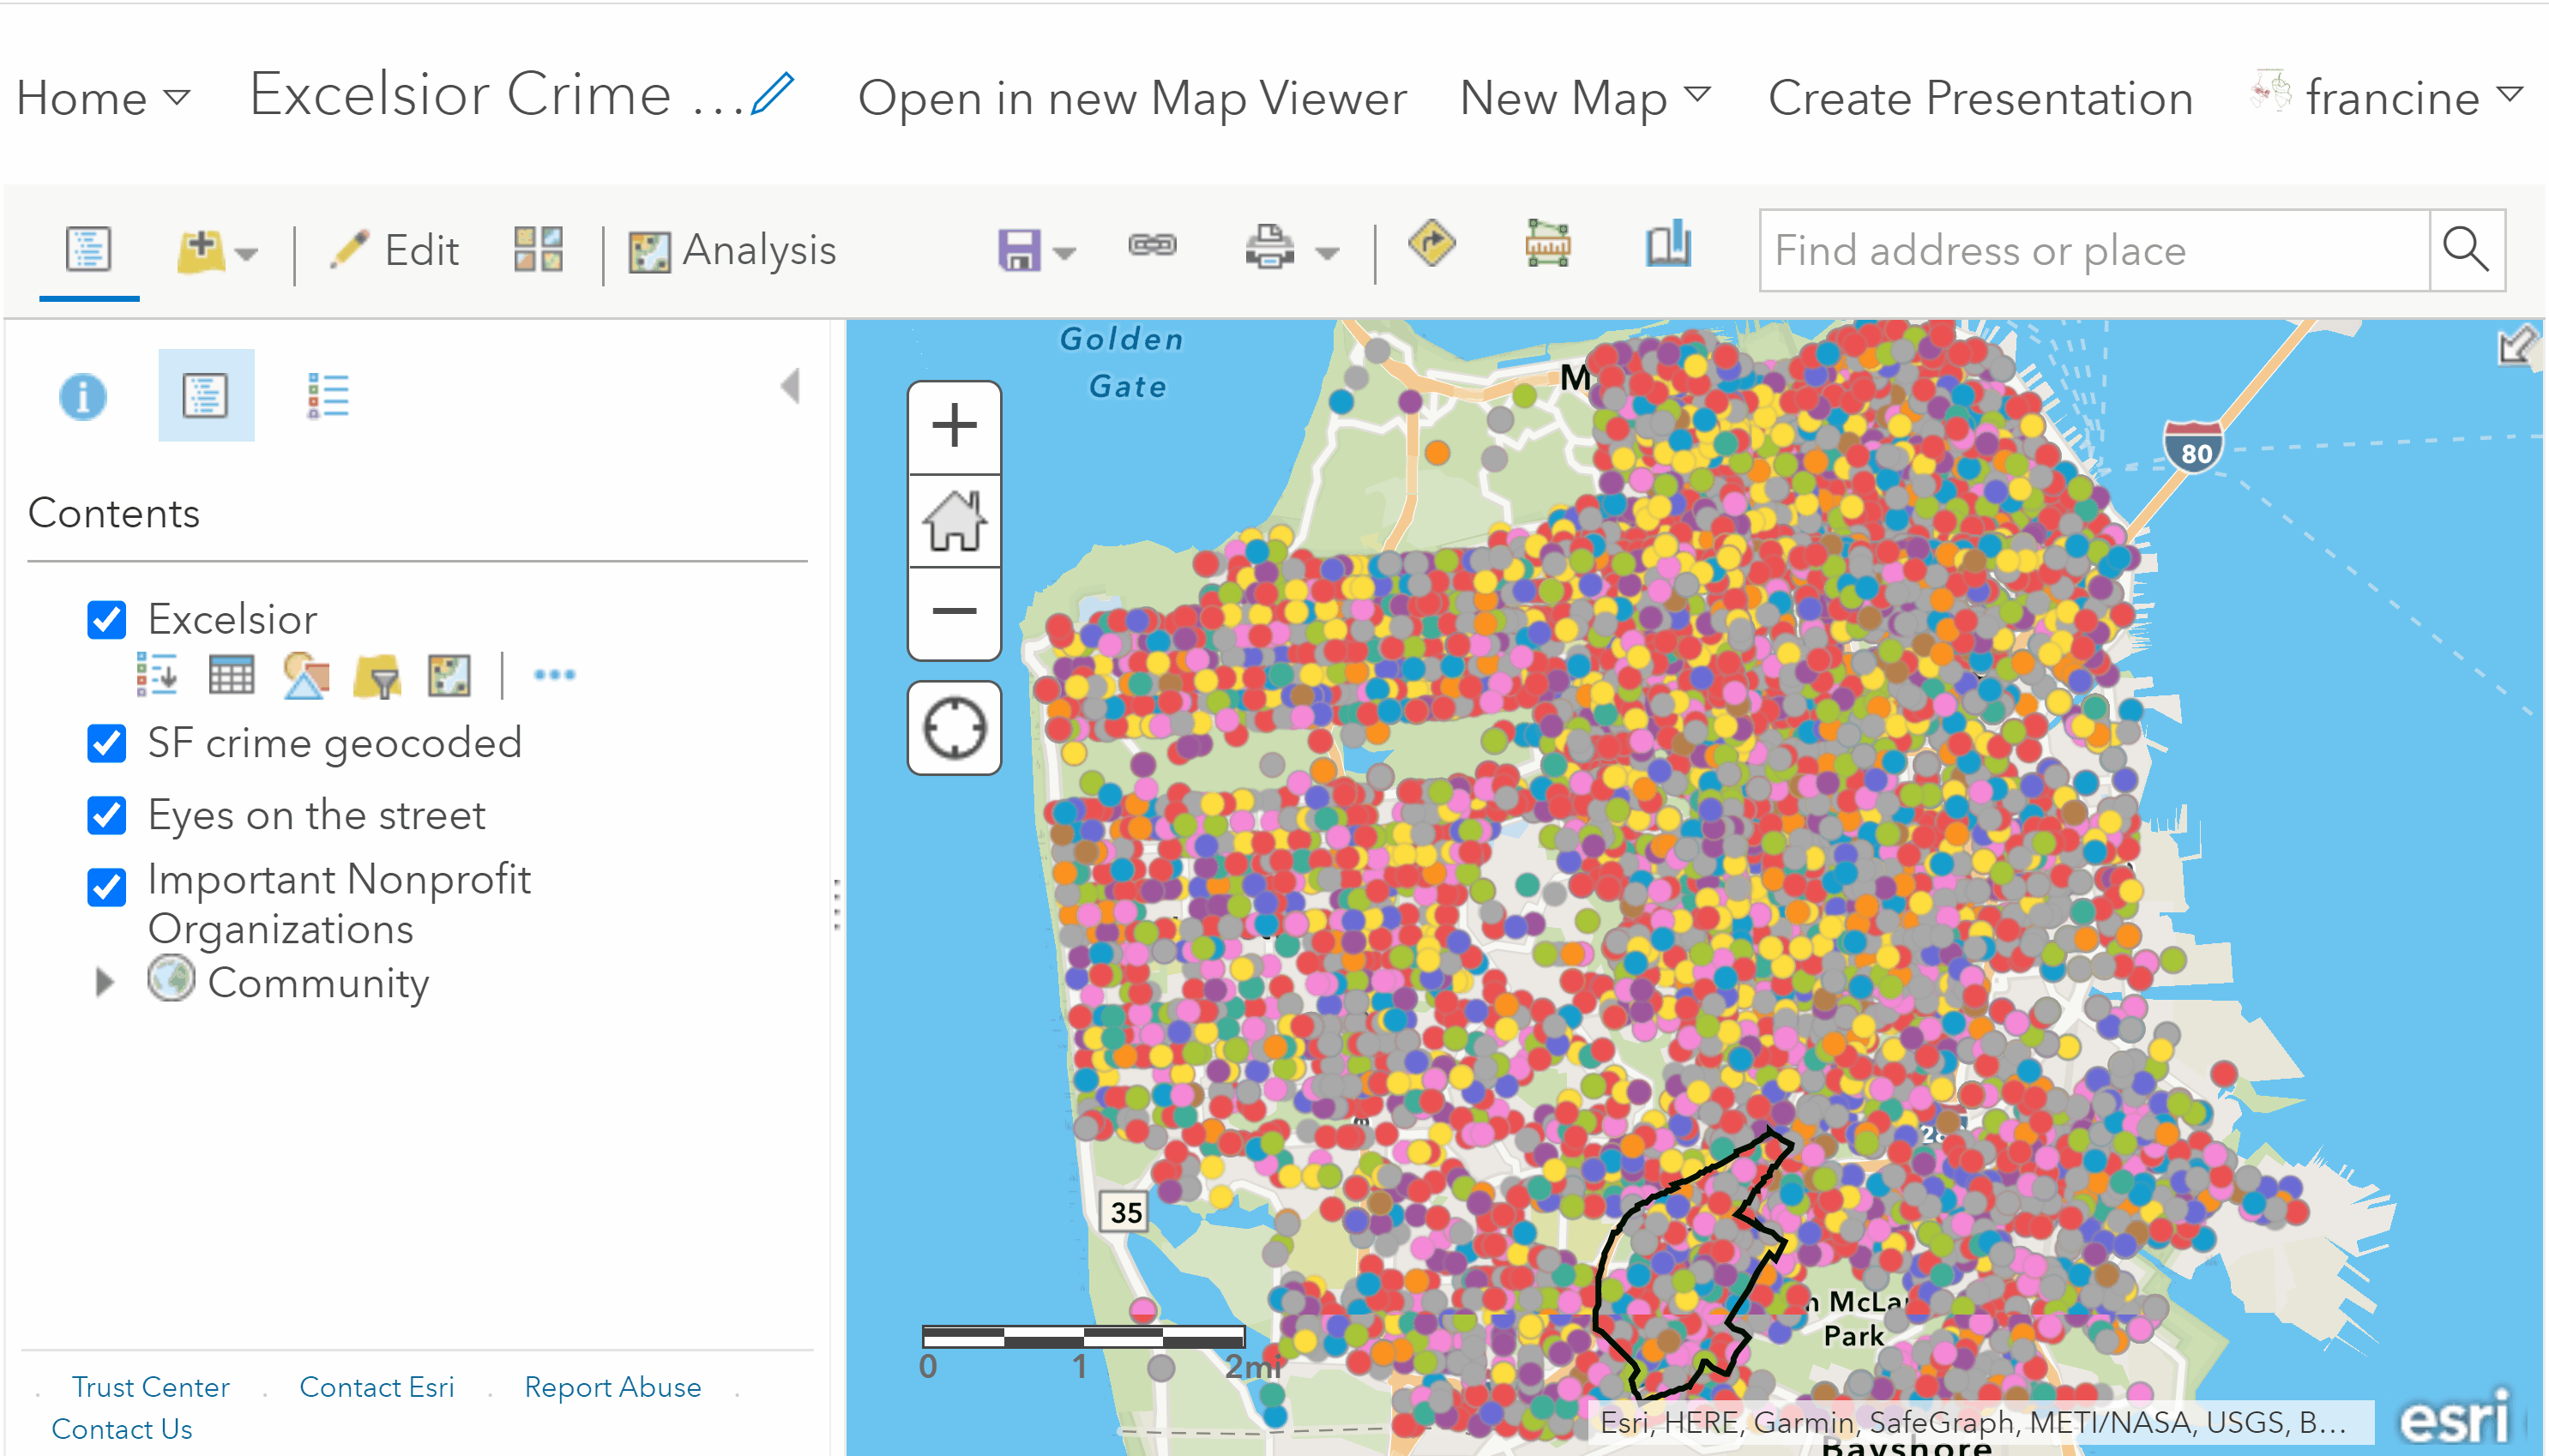Click Open in new Map Viewer
This screenshot has height=1456, width=2549.
tap(1132, 98)
